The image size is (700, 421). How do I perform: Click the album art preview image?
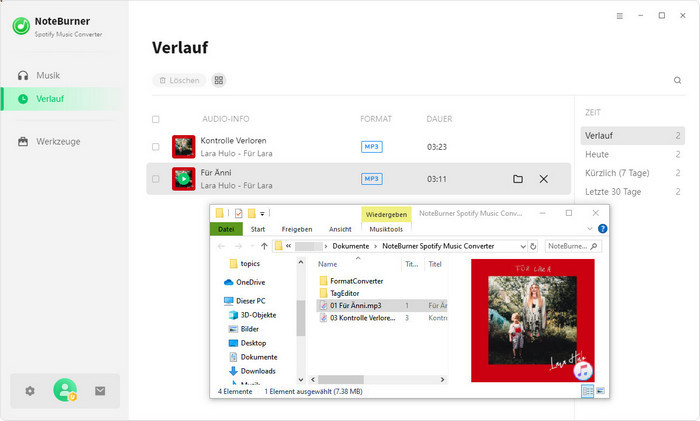pos(533,321)
